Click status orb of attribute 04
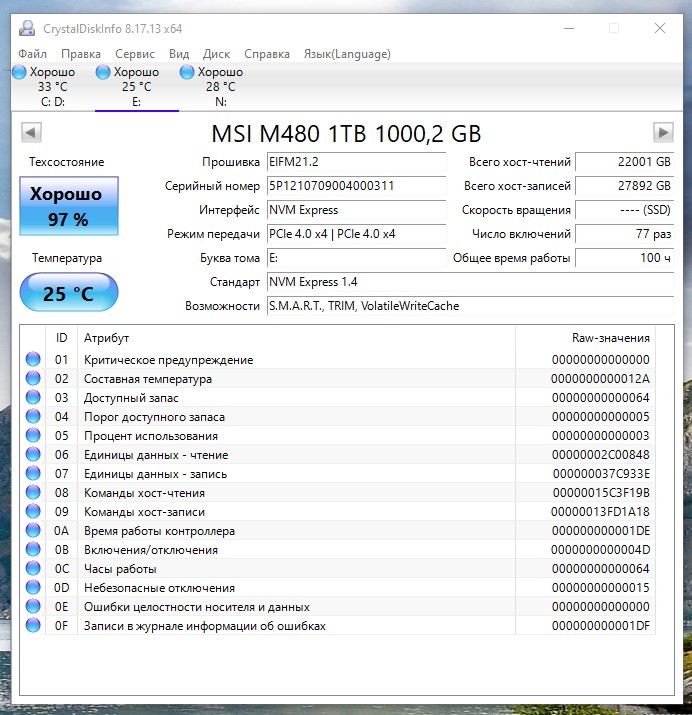 point(33,416)
